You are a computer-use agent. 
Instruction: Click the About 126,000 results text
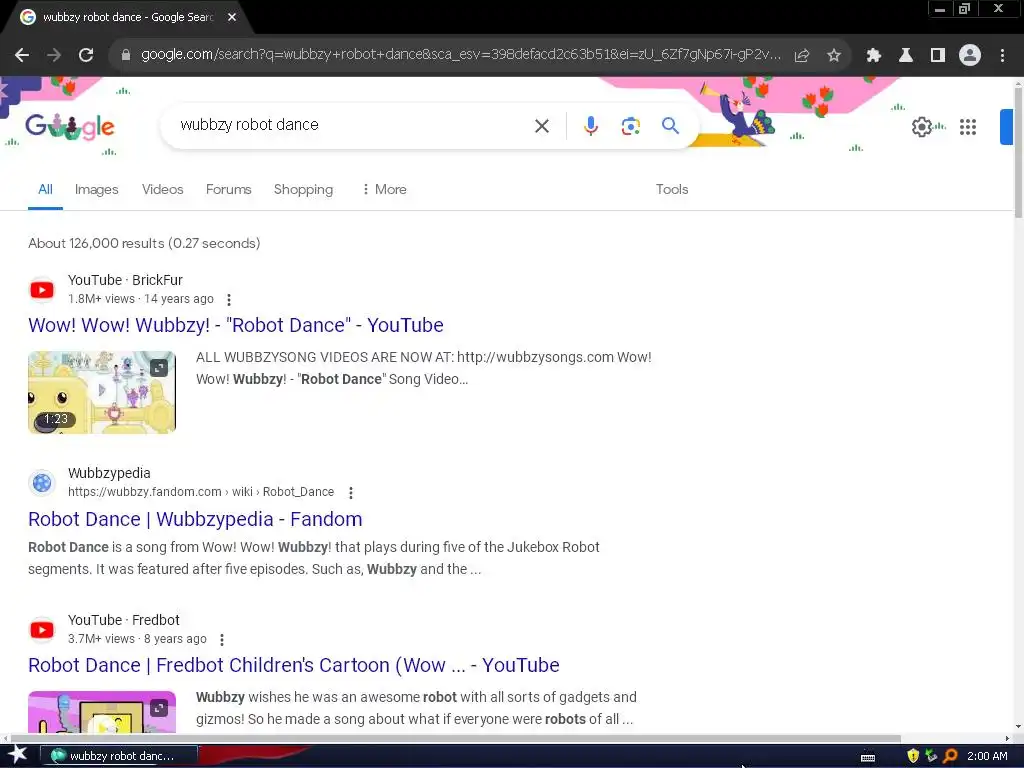(144, 243)
